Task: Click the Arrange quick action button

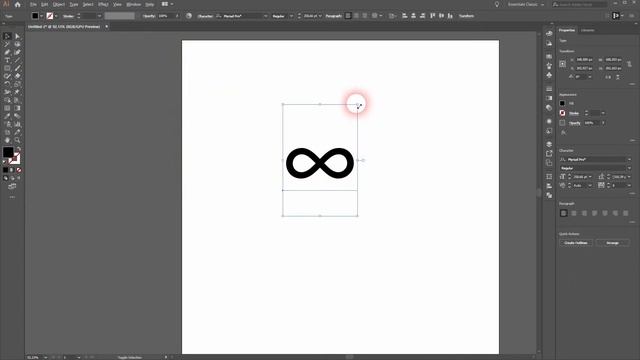Action: [x=612, y=243]
